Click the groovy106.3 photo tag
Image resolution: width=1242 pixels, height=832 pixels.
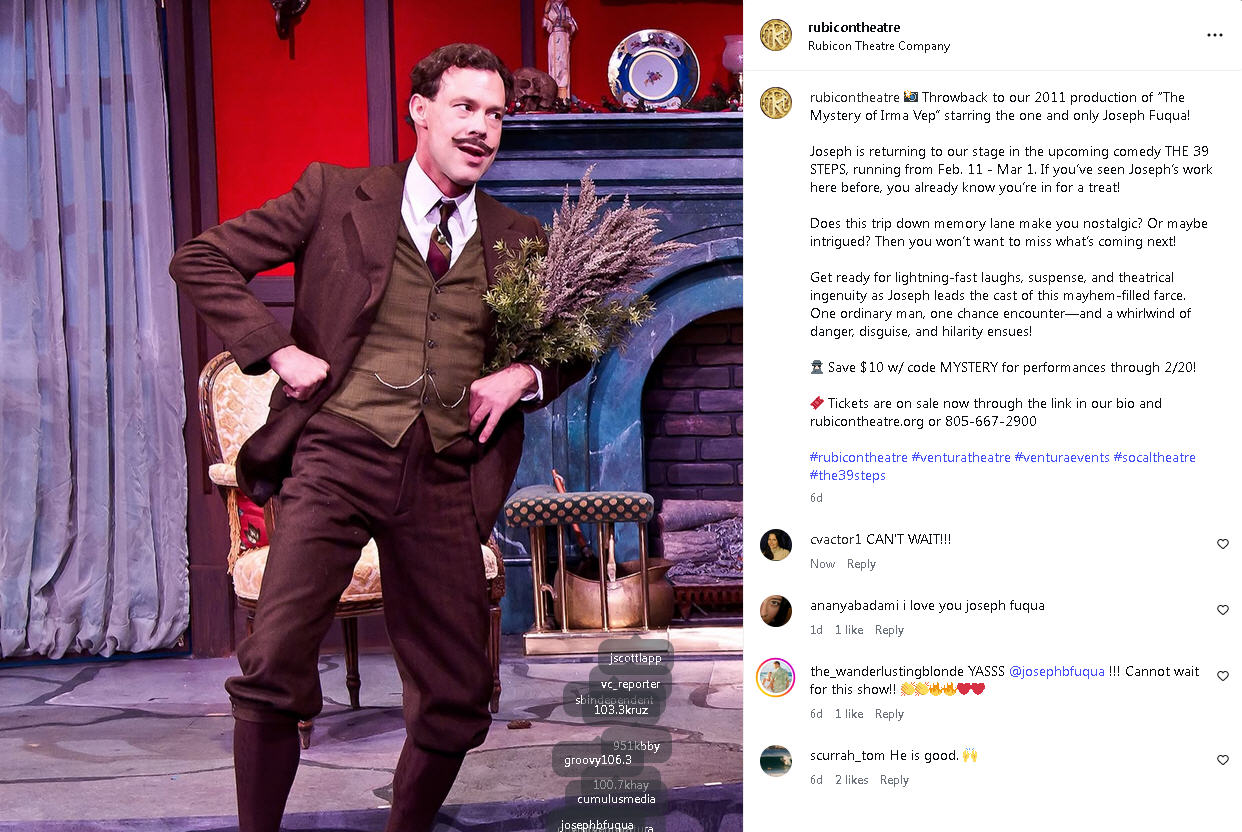(x=598, y=760)
